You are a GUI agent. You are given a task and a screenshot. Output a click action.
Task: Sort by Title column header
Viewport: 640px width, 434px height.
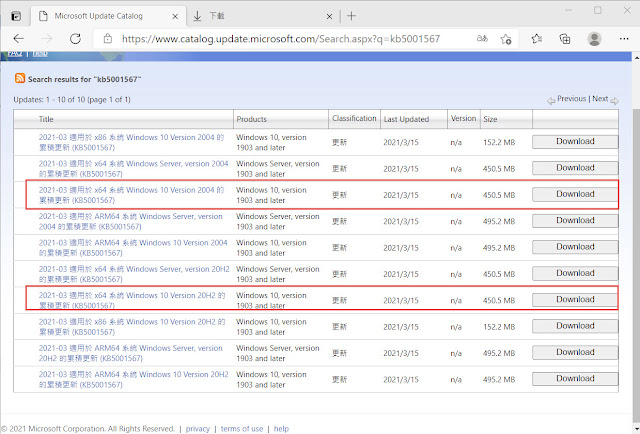coord(46,119)
